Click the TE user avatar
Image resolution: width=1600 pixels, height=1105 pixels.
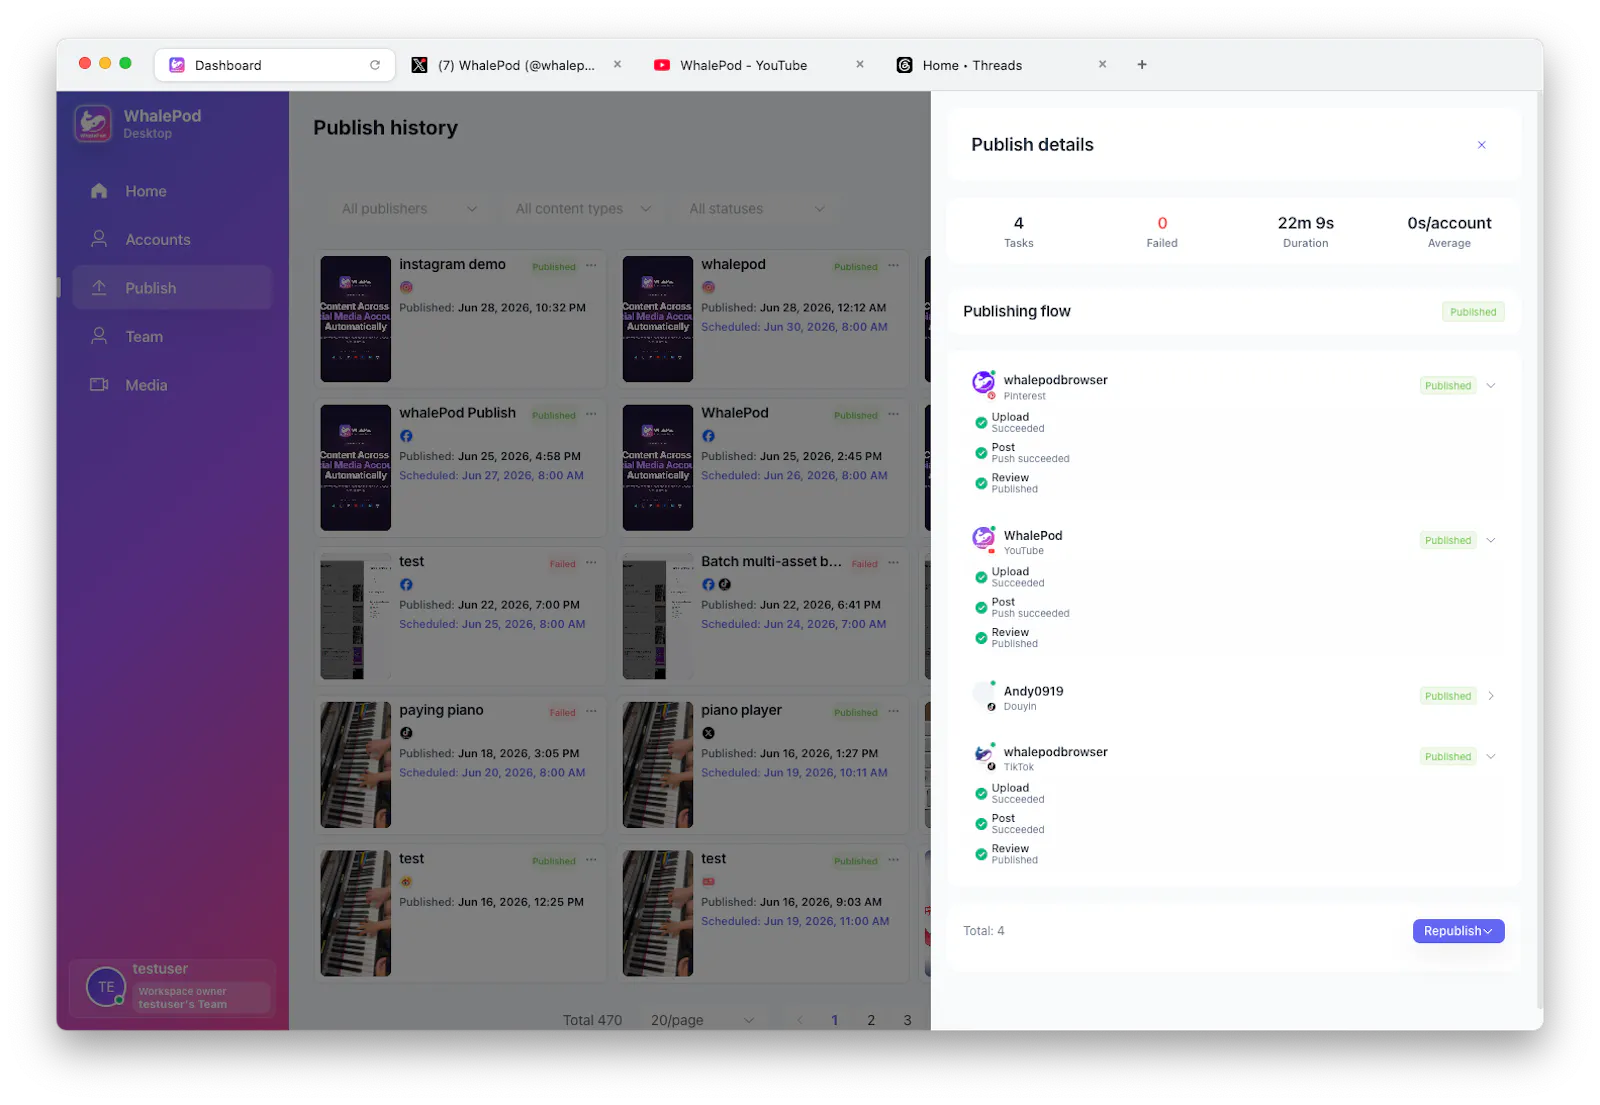(x=106, y=987)
